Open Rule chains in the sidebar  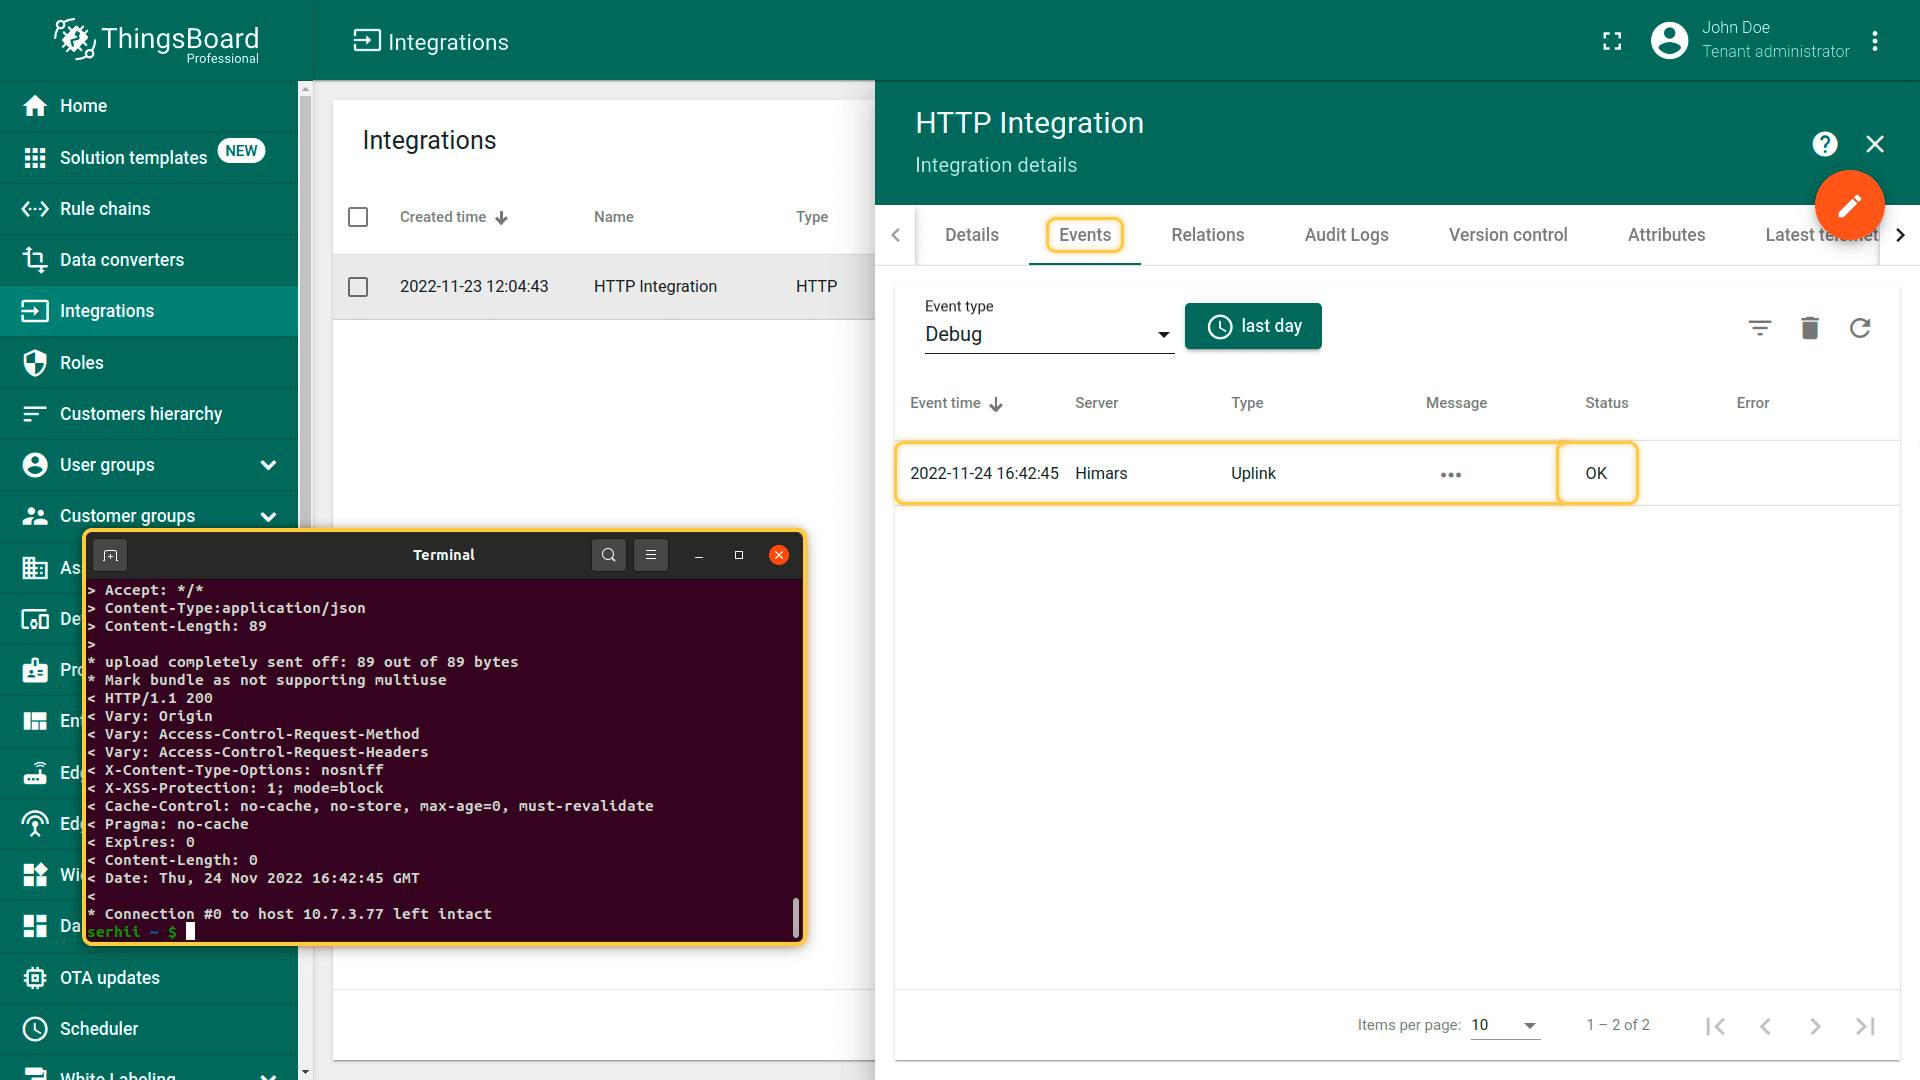(105, 209)
